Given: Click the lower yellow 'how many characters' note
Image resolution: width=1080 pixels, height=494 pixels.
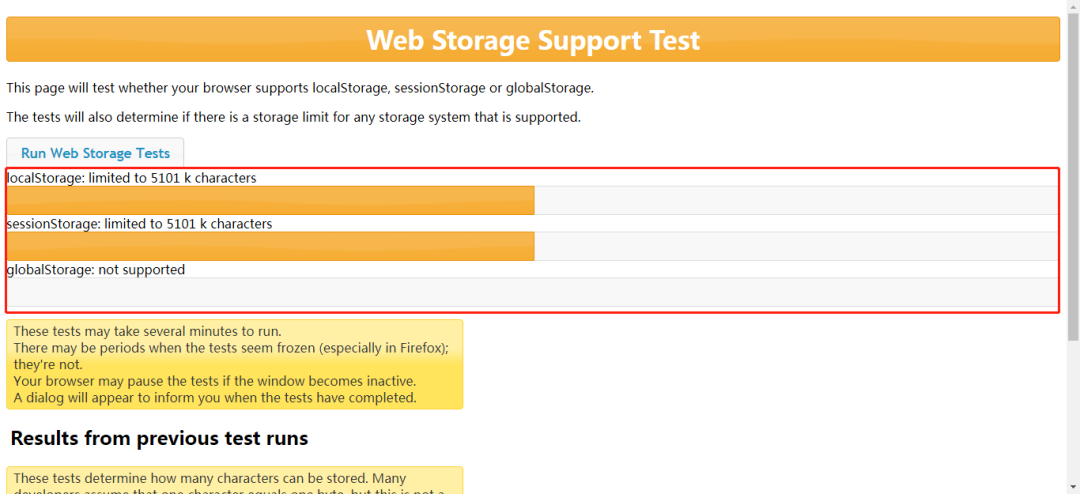Looking at the screenshot, I should (210, 479).
